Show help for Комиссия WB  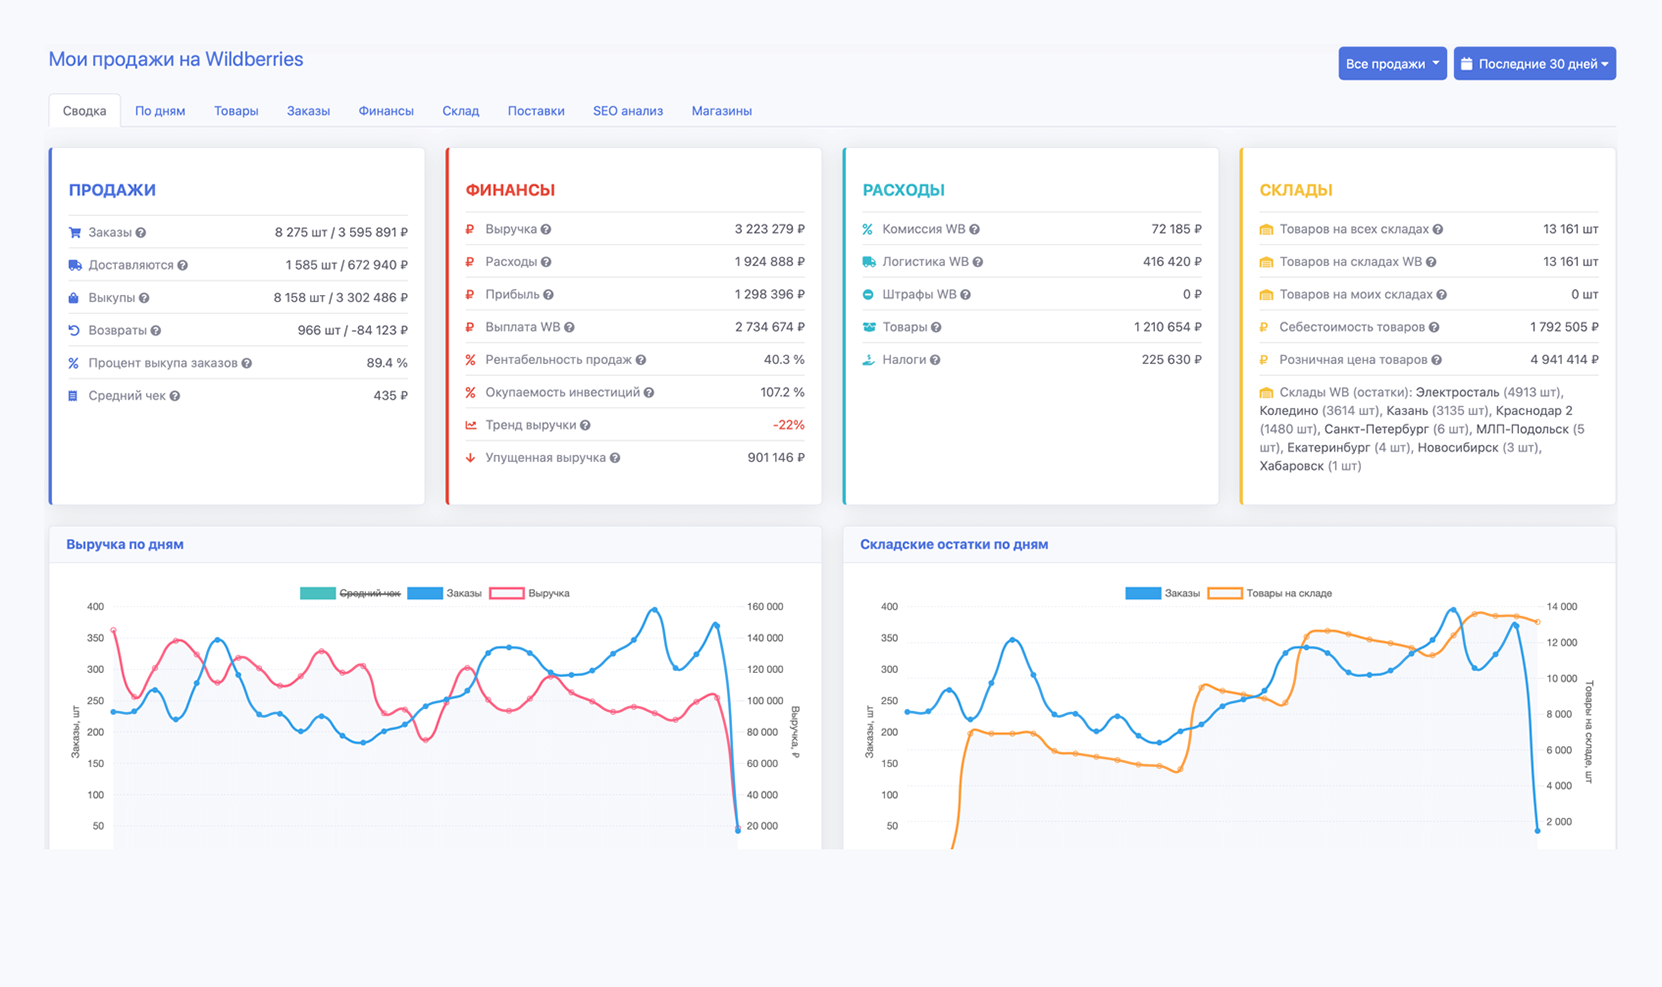coord(974,230)
